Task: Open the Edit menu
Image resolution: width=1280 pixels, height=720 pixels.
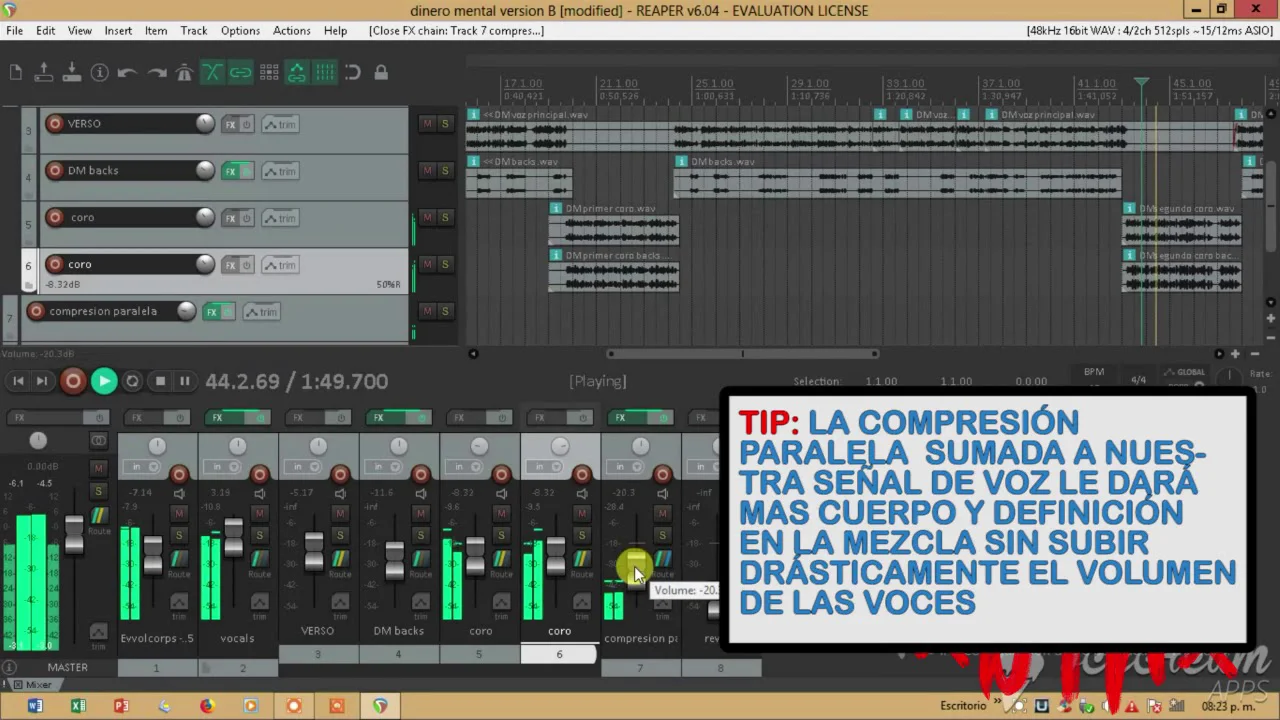Action: 46,31
